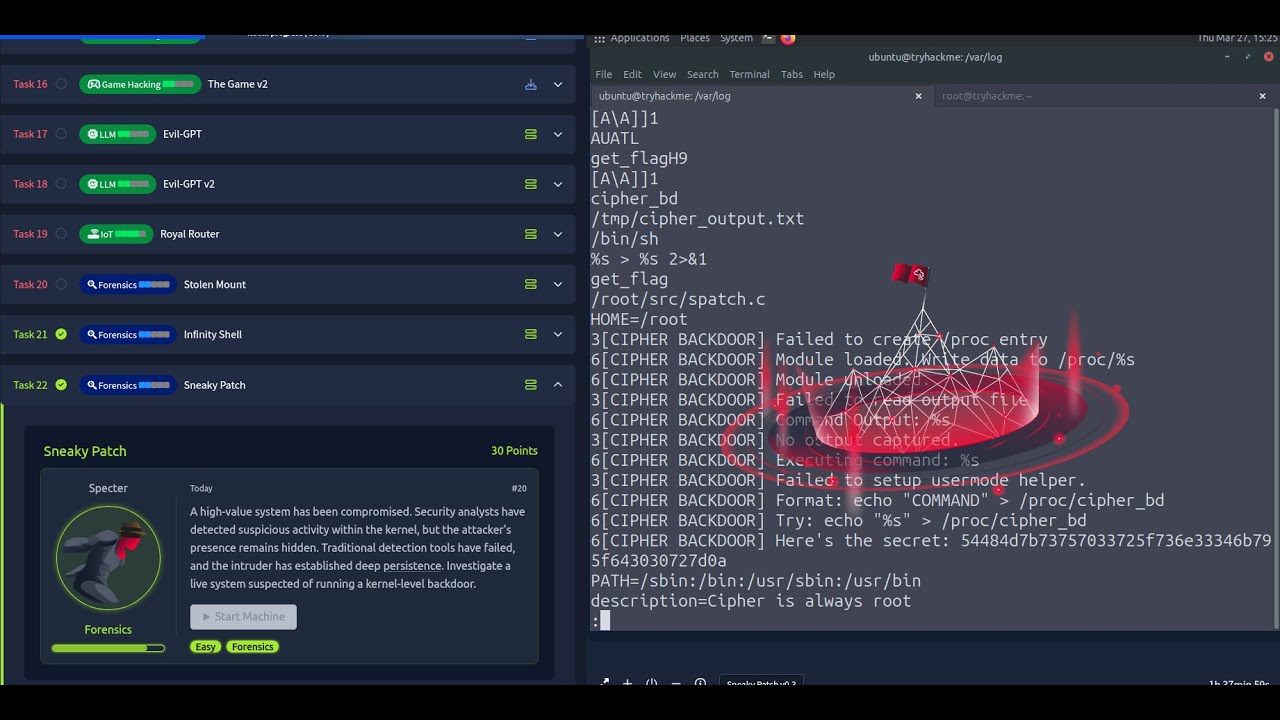1280x720 pixels.
Task: Click IoT category badge on Task 19
Action: click(x=116, y=234)
